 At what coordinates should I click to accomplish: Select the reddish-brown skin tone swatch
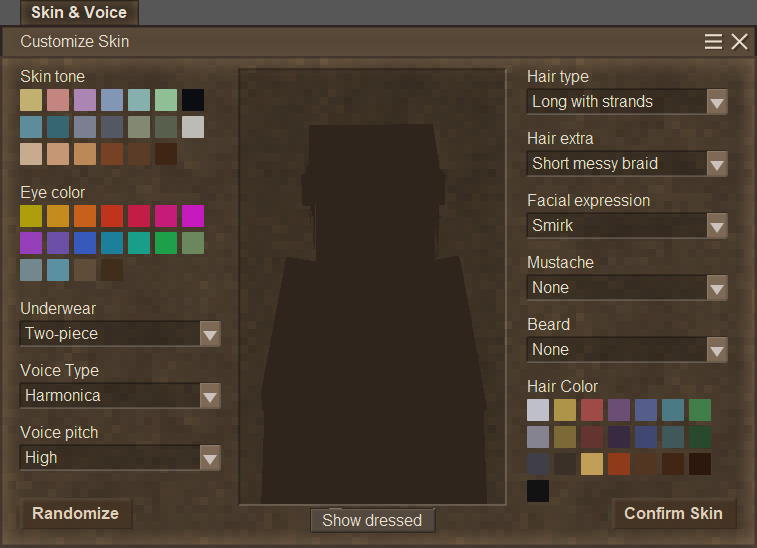tap(112, 154)
